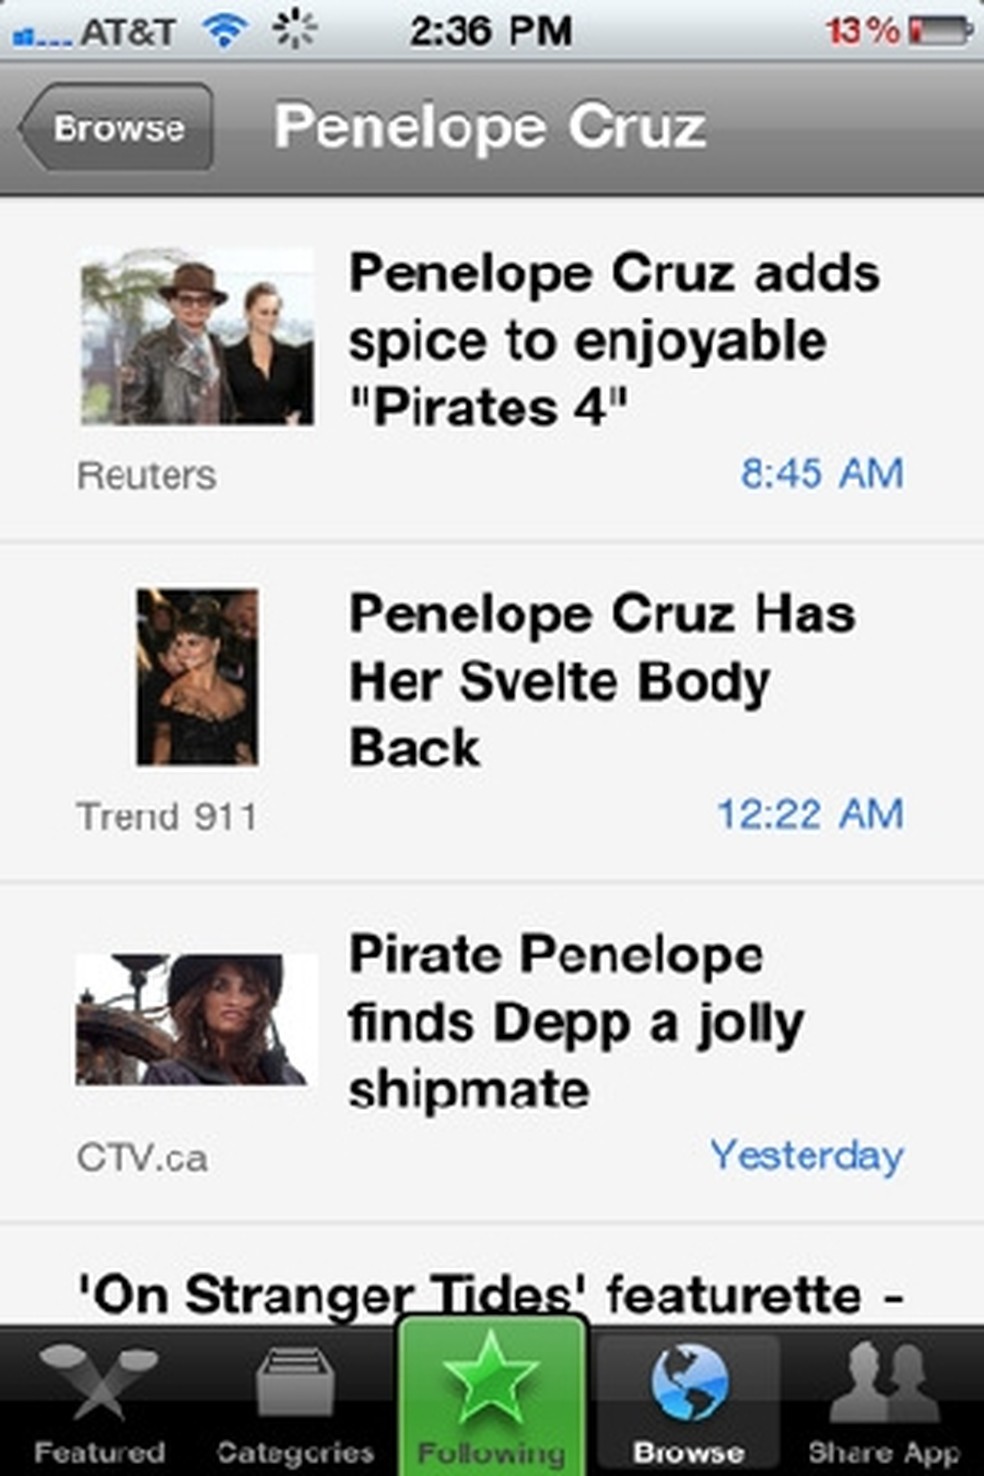This screenshot has width=984, height=1476.
Task: Read "Penelope Cruz Has Her Svelte Body Back"
Action: pos(600,680)
